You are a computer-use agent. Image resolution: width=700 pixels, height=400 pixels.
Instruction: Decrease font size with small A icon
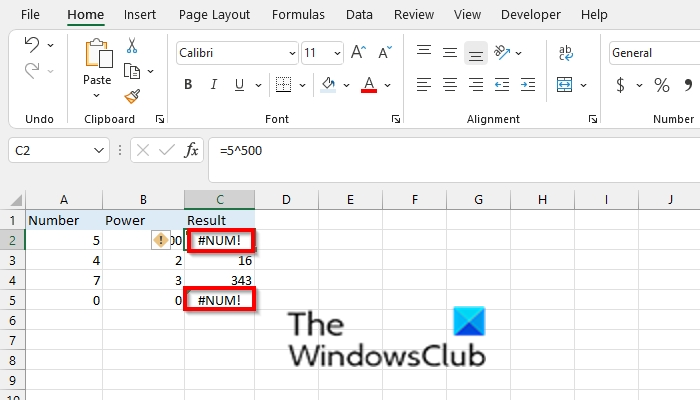385,53
